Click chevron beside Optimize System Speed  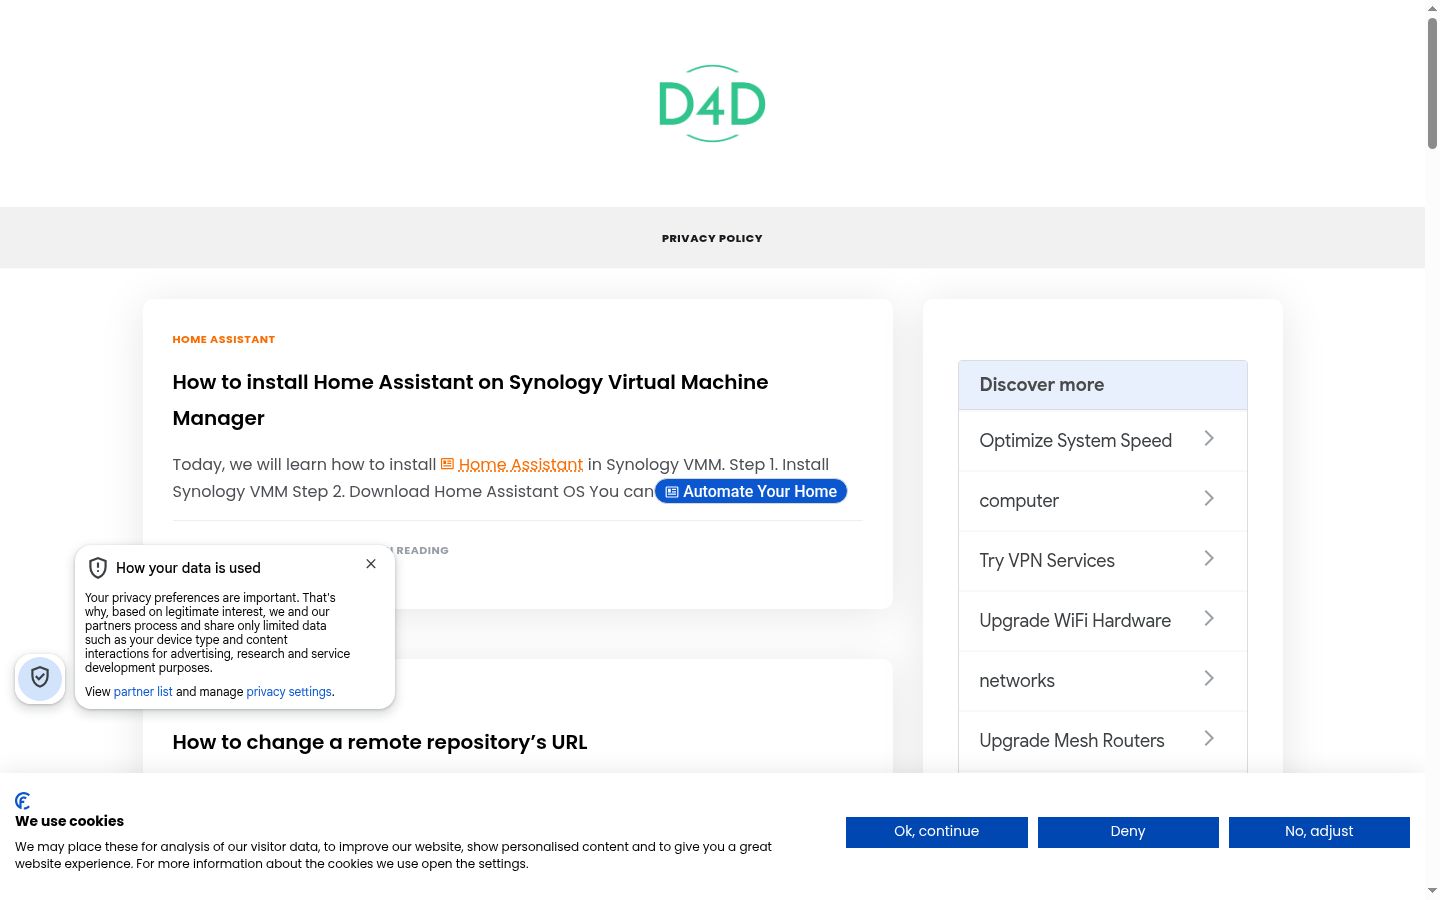tap(1209, 439)
